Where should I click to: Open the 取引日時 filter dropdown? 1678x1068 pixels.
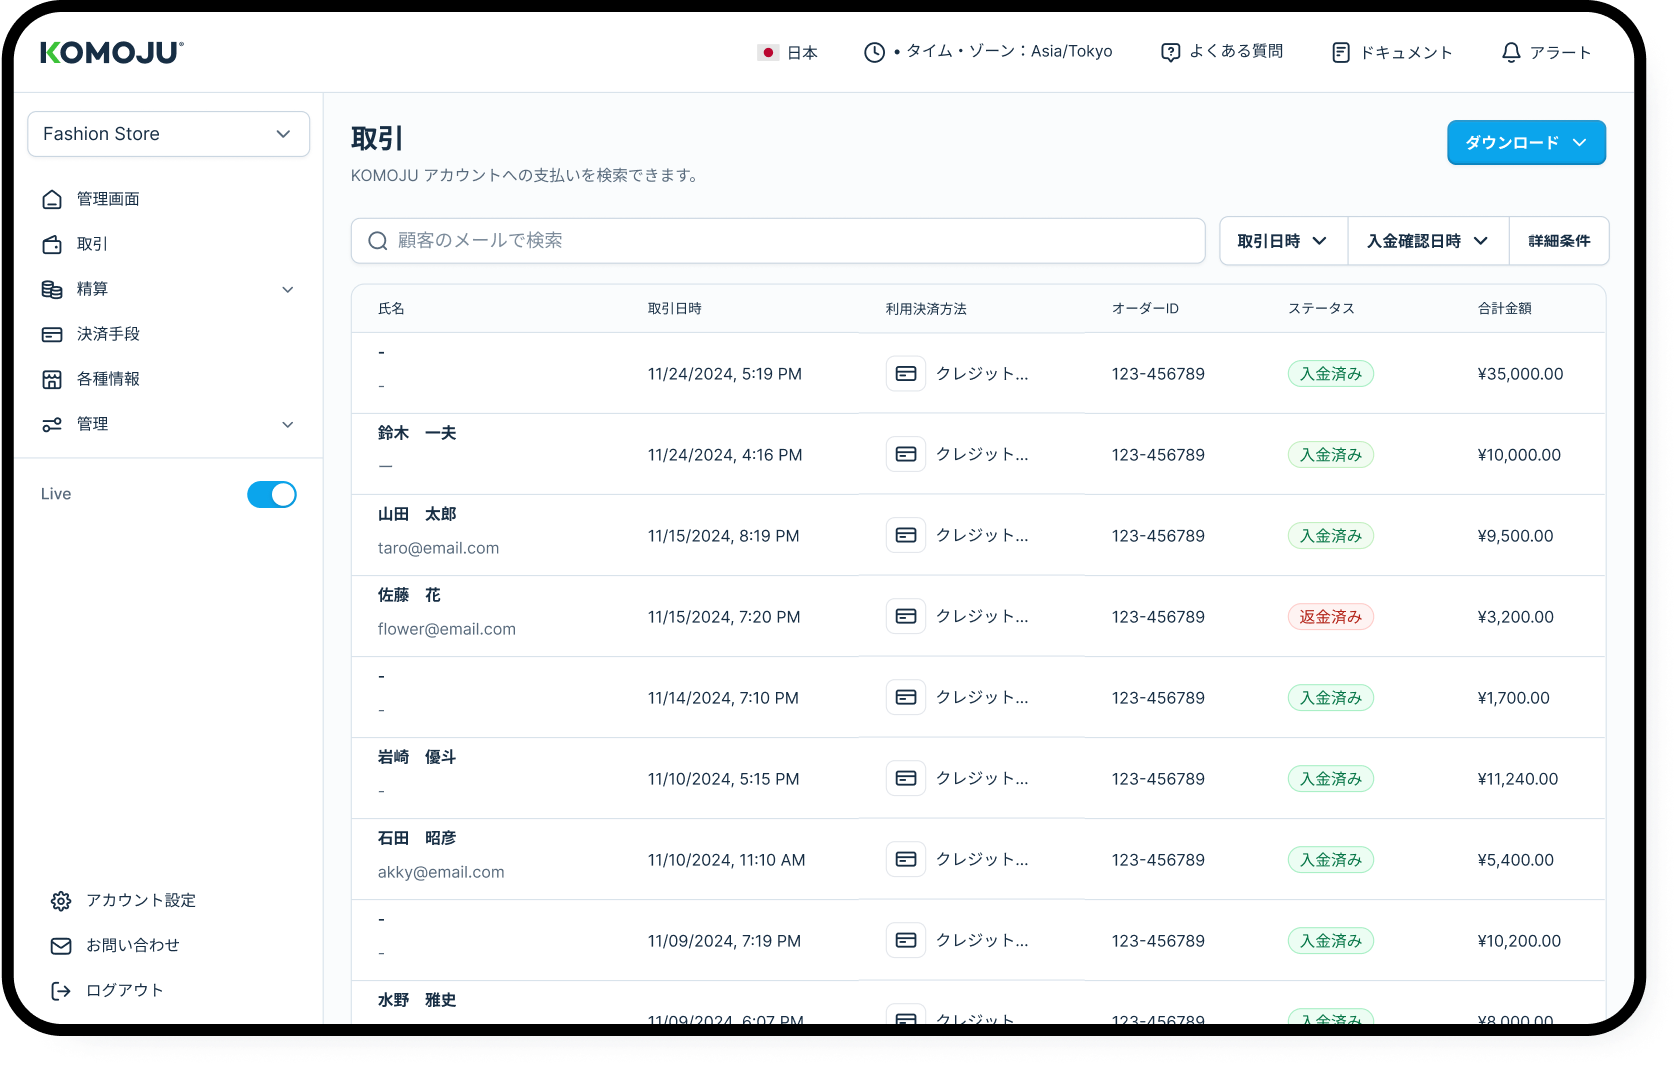1282,241
